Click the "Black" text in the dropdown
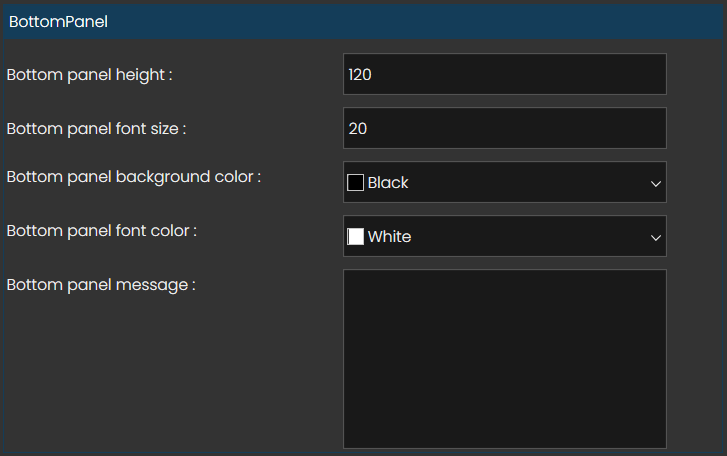This screenshot has height=456, width=727. 388,183
